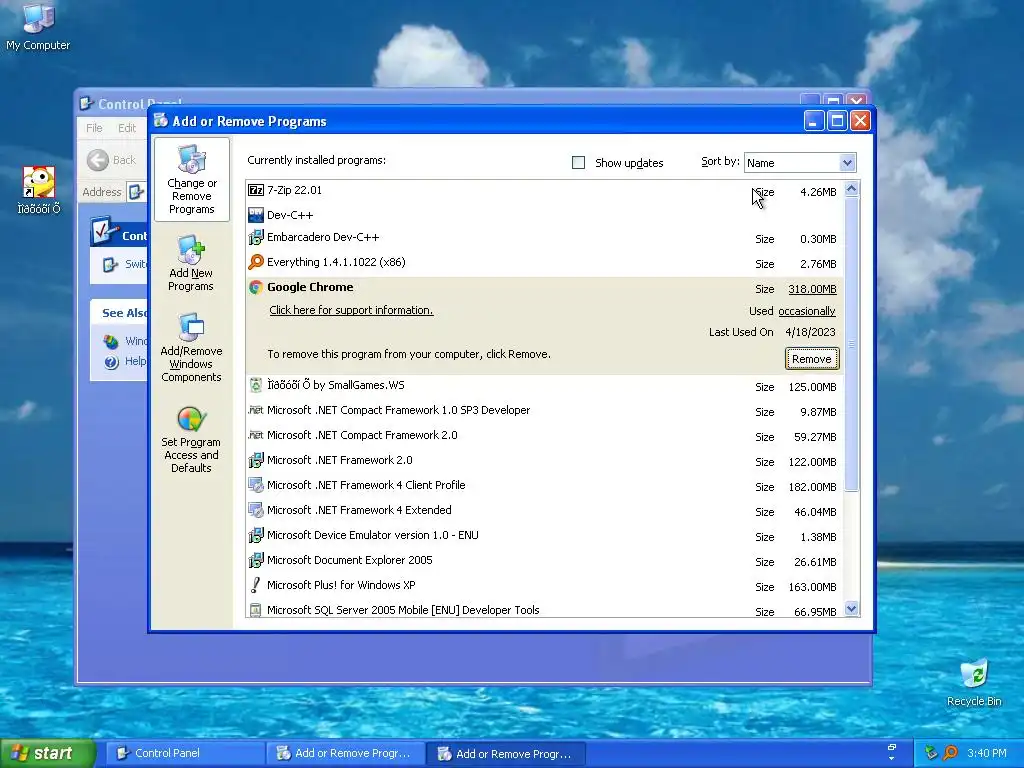This screenshot has height=768, width=1024.
Task: Open Edit menu in Control Panel window
Action: coord(127,128)
